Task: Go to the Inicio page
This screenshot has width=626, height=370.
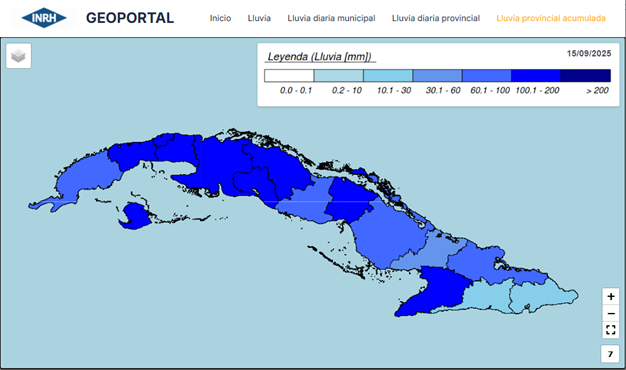Action: click(220, 18)
